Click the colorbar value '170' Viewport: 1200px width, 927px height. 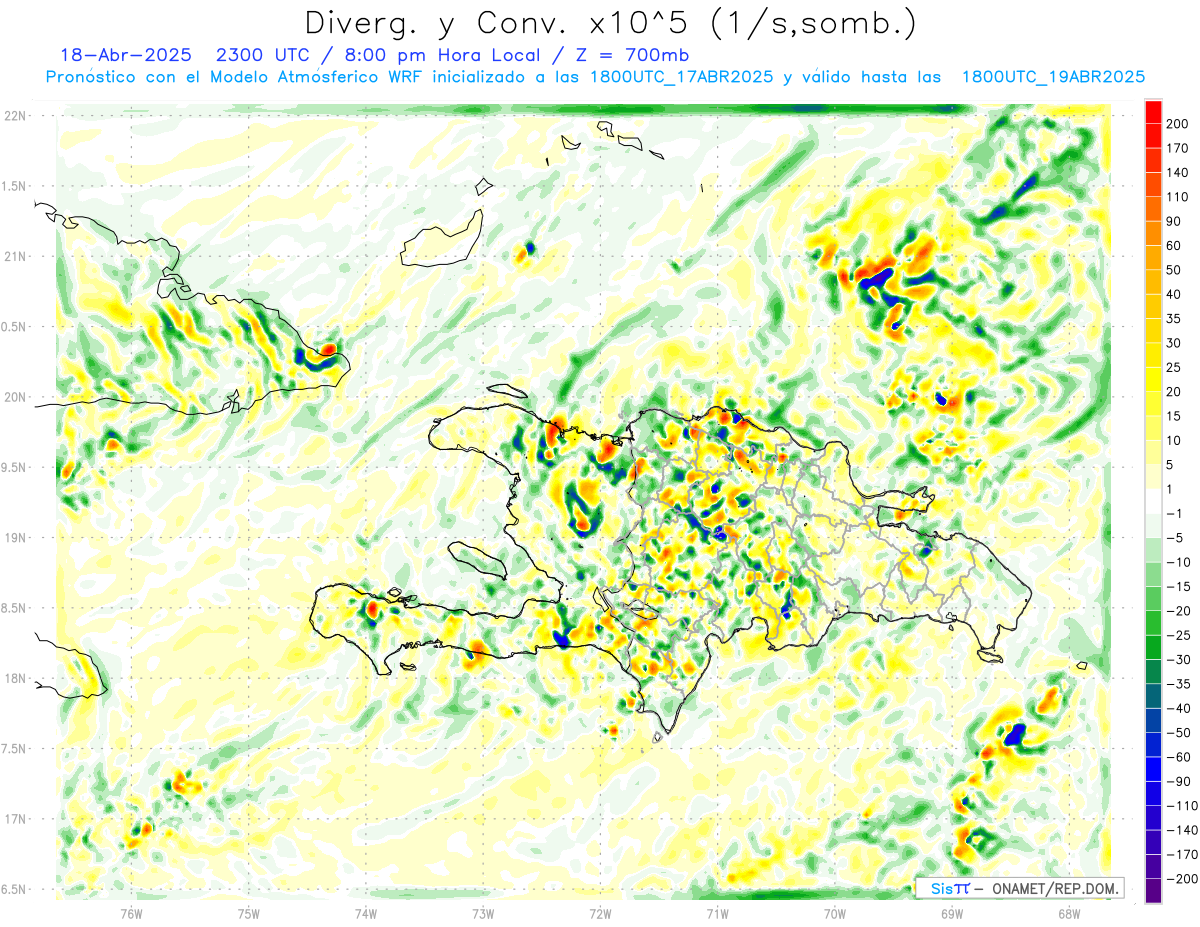(1176, 148)
